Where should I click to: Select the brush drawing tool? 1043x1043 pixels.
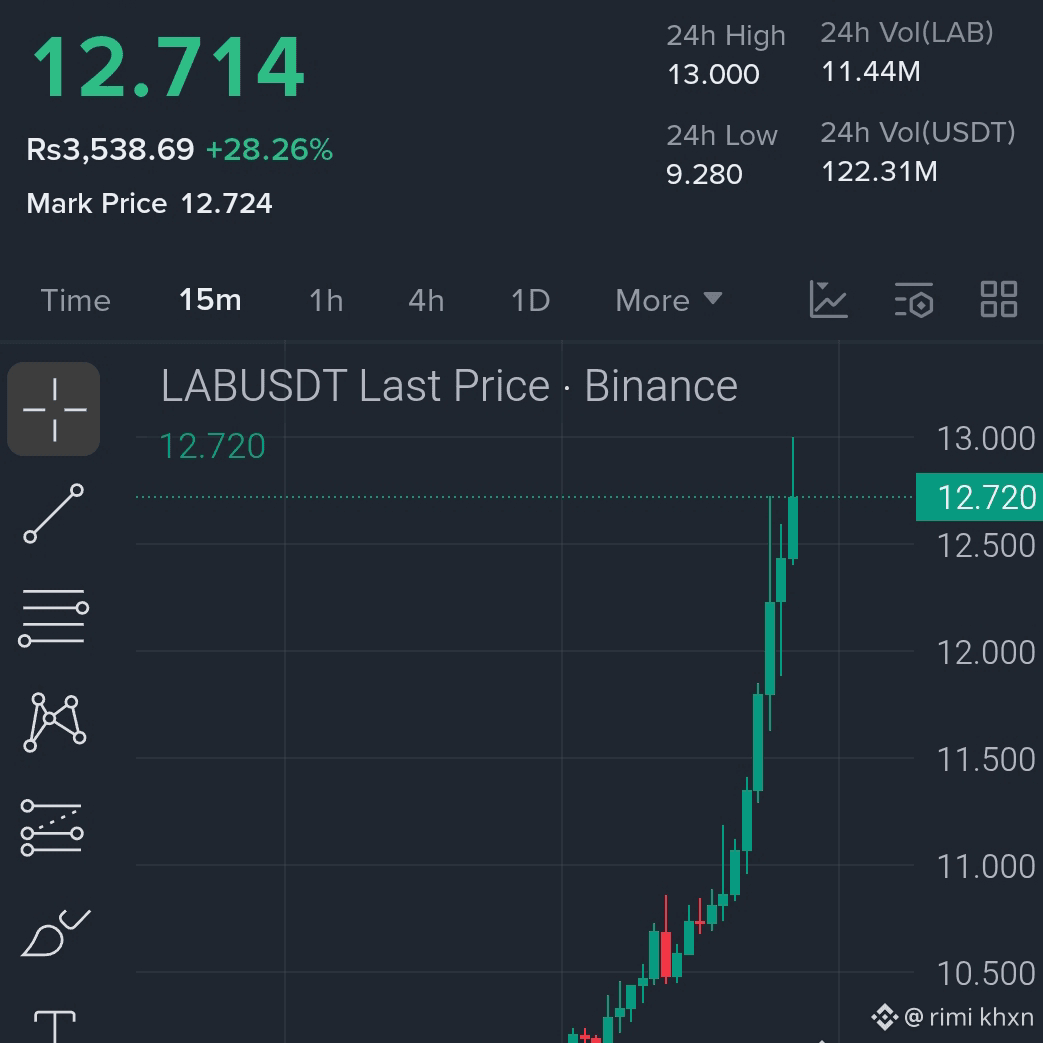pos(56,933)
